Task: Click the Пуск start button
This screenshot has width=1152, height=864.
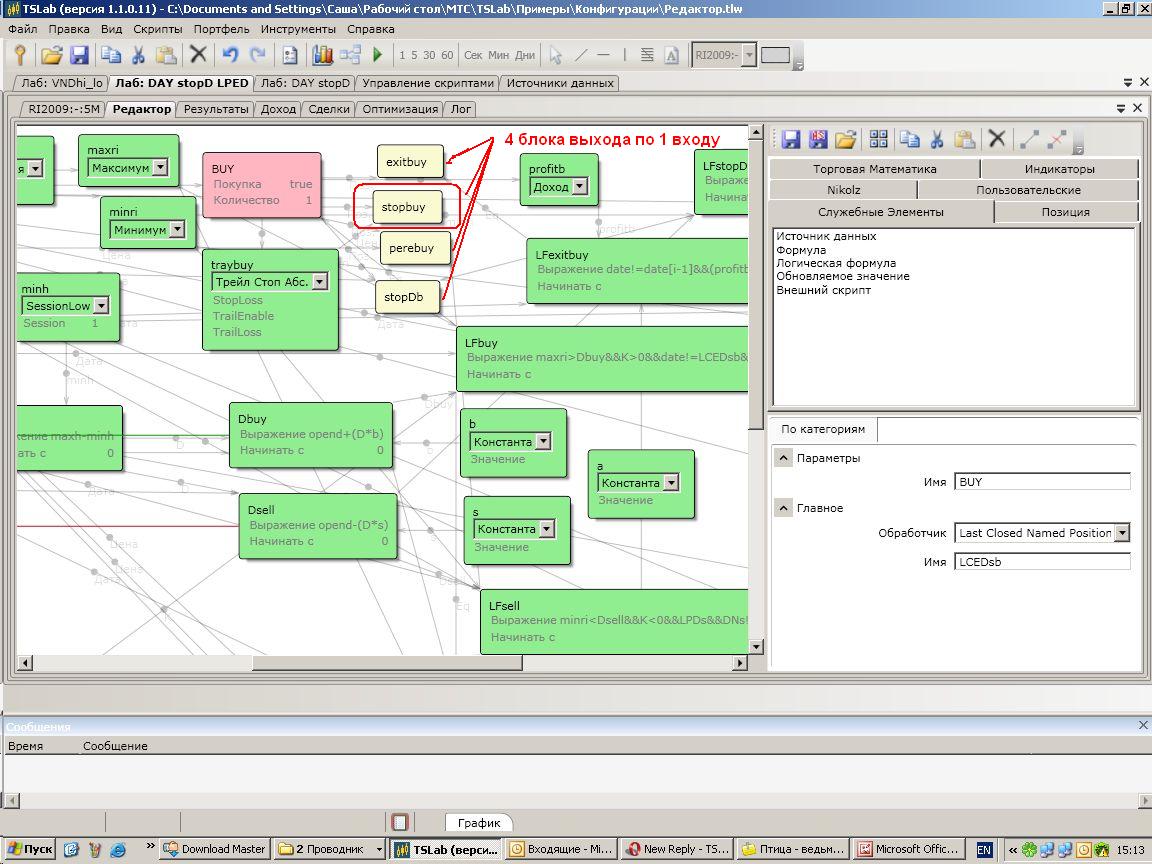Action: (29, 849)
